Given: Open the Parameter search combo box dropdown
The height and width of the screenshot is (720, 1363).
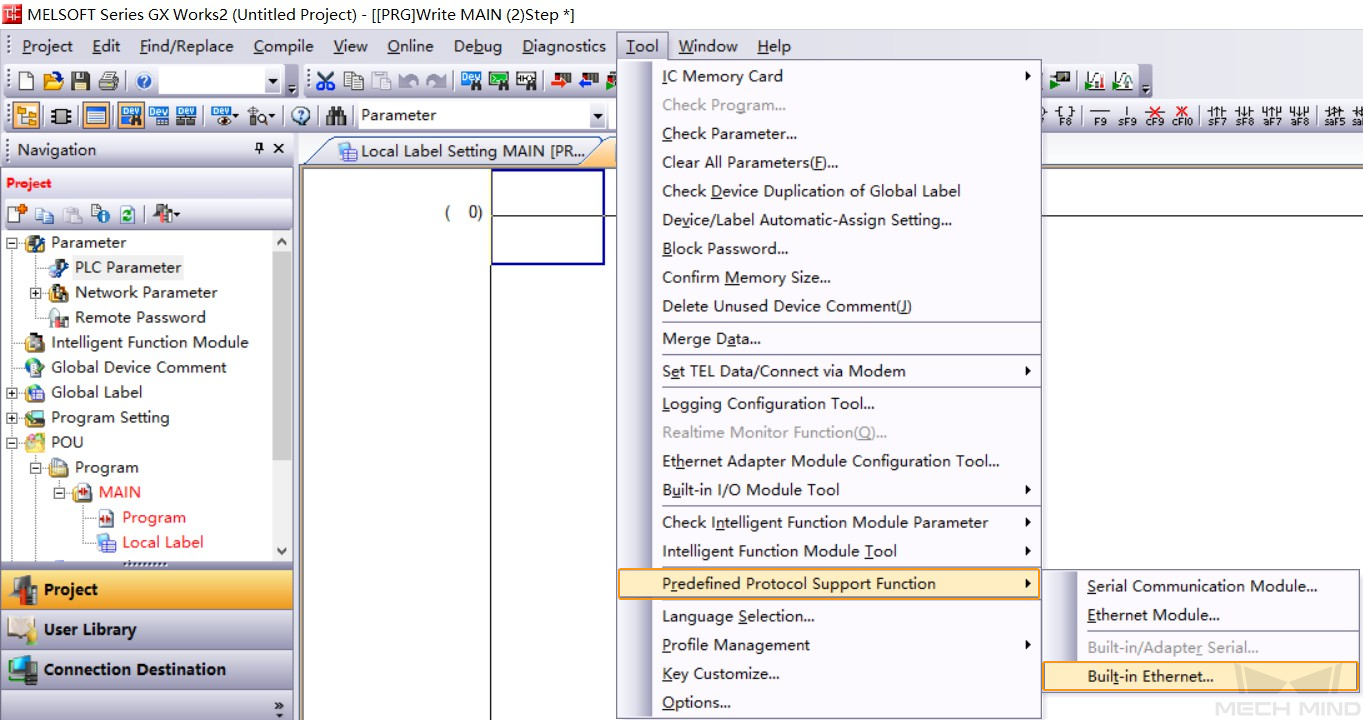Looking at the screenshot, I should (x=598, y=116).
